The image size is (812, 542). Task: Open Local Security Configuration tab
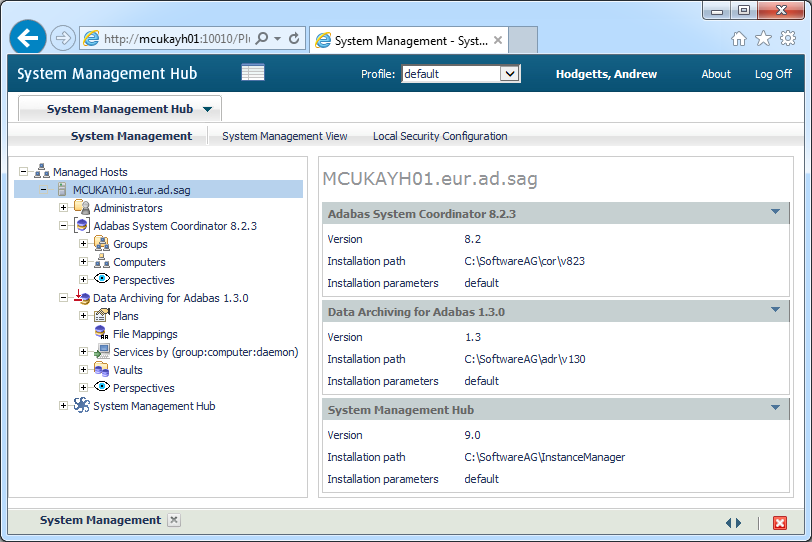coord(440,136)
